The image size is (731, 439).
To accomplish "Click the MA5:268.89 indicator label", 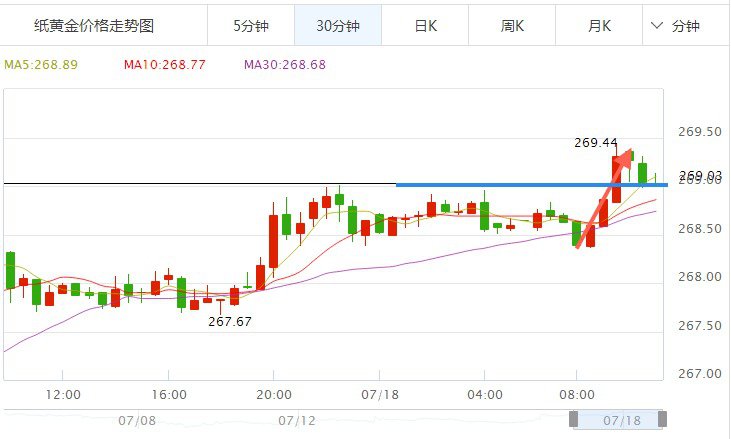I will click(x=41, y=64).
